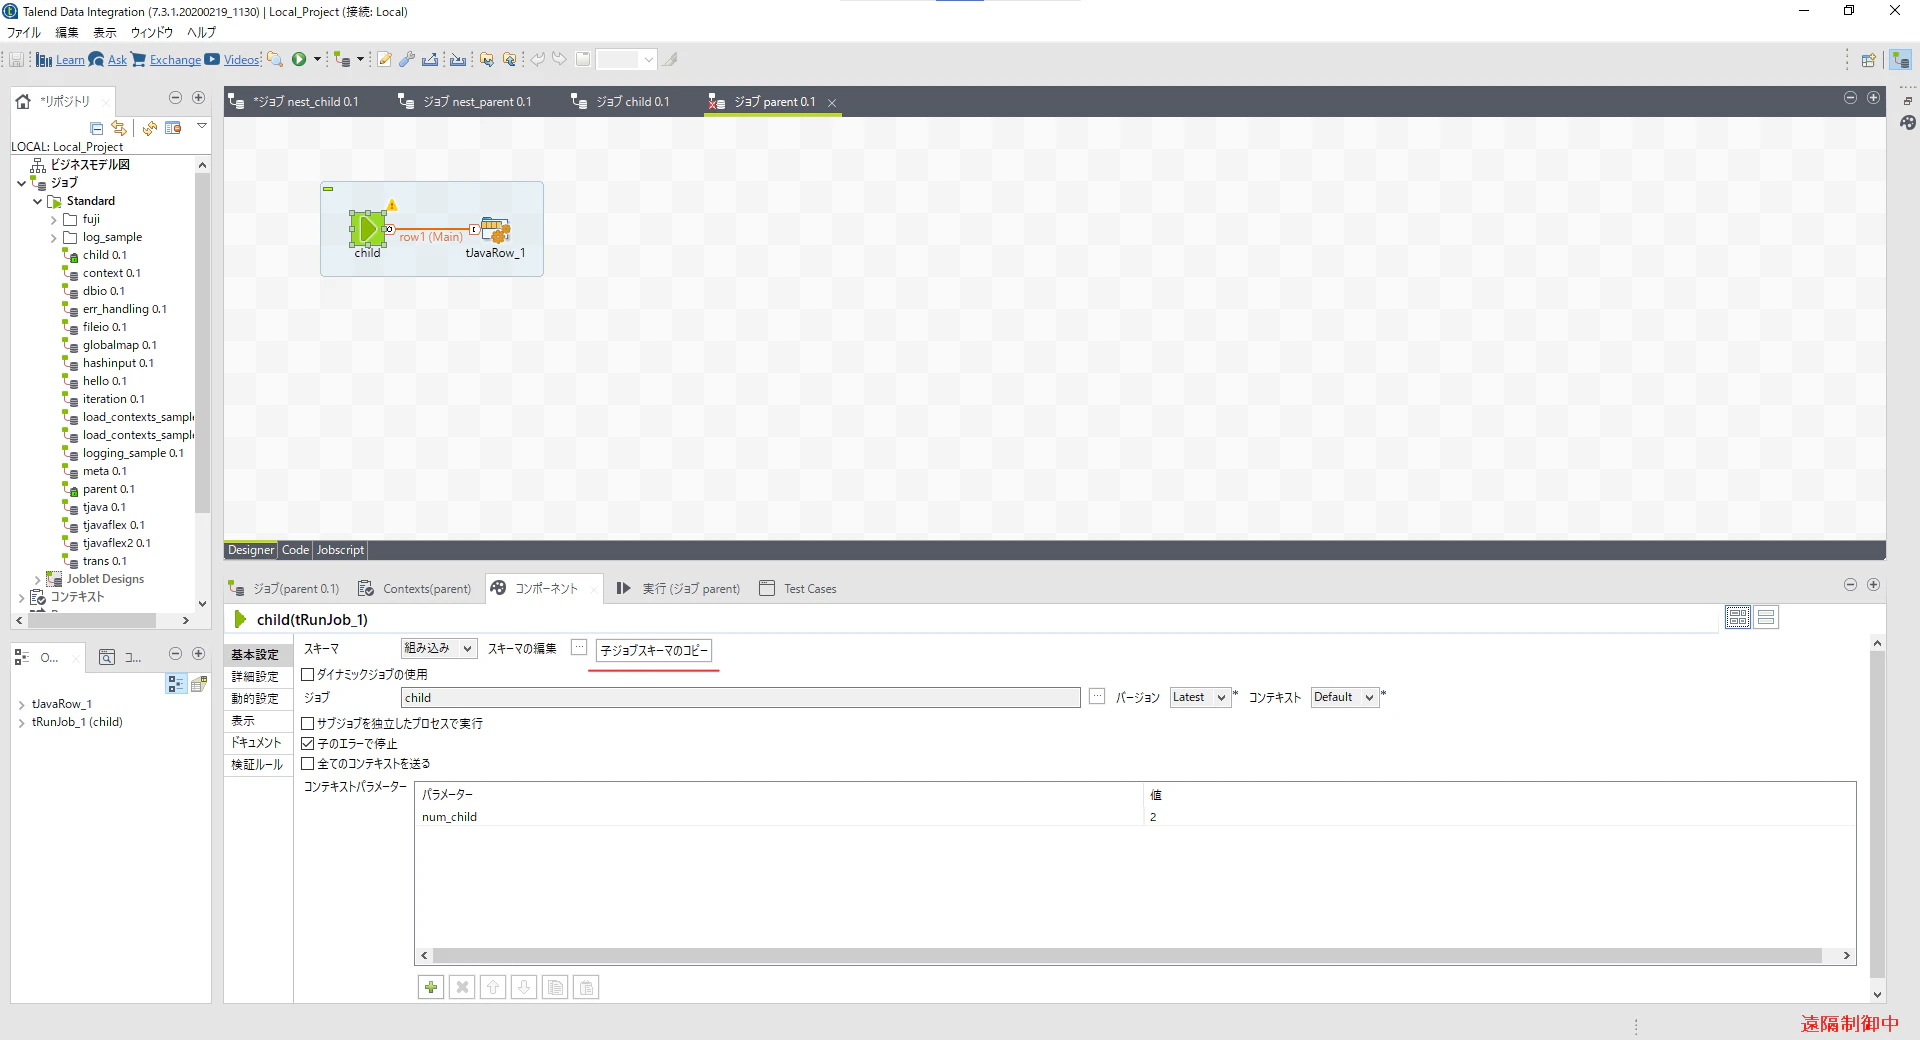The image size is (1920, 1040).
Task: Click the context parameters horizontal scrollbar
Action: (1126, 956)
